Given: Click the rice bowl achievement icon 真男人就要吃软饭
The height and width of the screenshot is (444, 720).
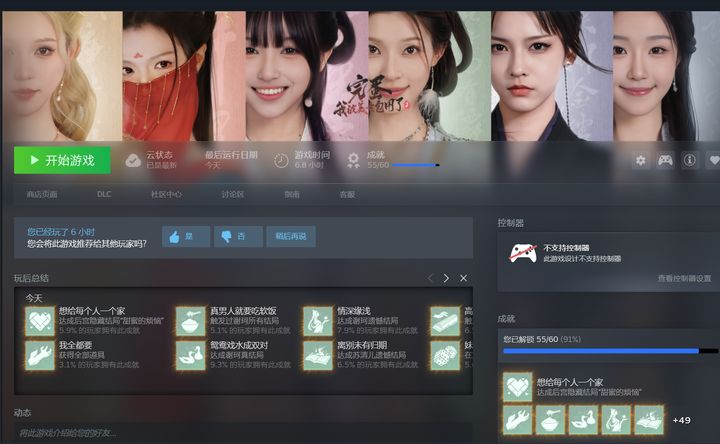Looking at the screenshot, I should [x=191, y=321].
